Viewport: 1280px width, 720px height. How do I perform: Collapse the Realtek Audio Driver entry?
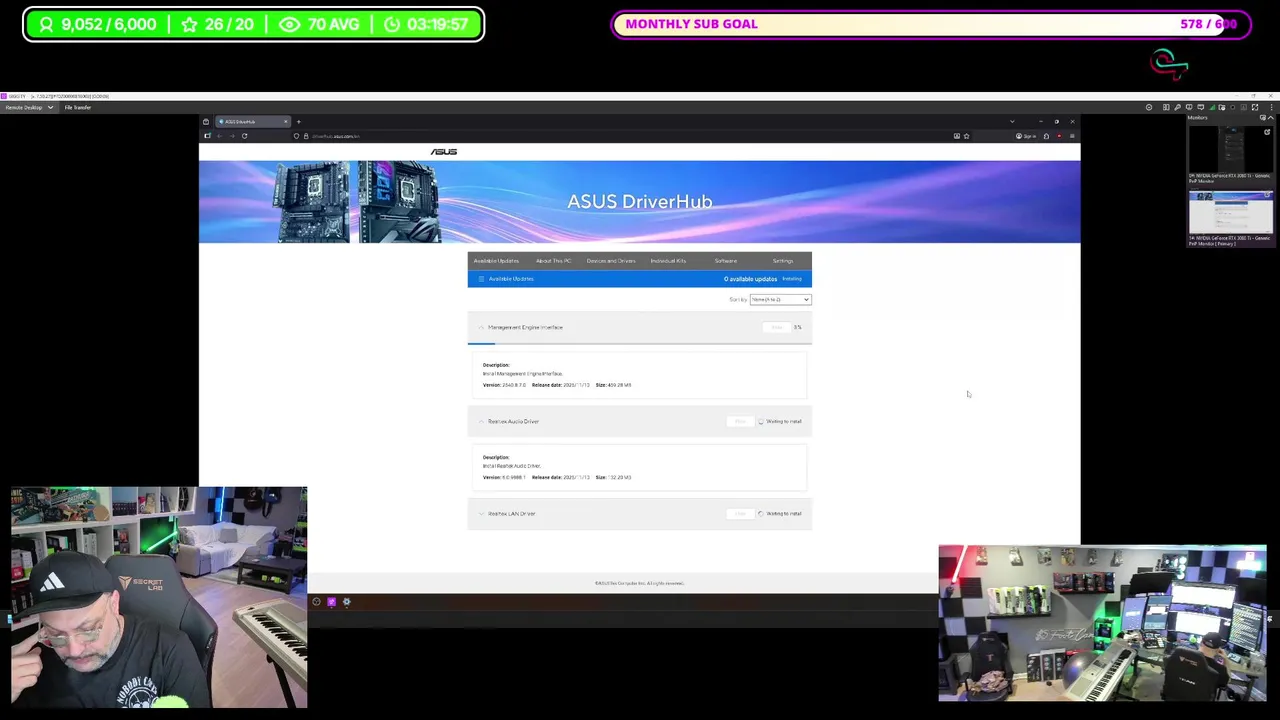point(481,421)
